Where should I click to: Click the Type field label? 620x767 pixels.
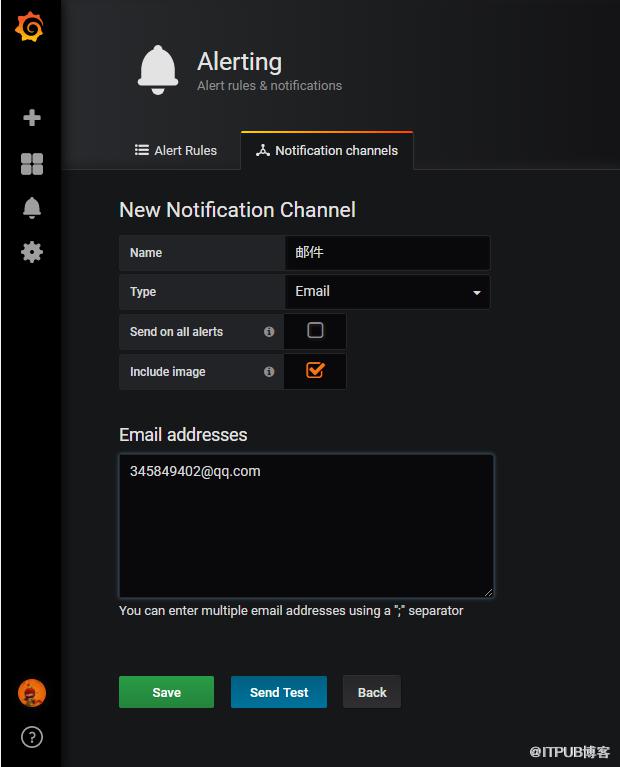pyautogui.click(x=143, y=292)
